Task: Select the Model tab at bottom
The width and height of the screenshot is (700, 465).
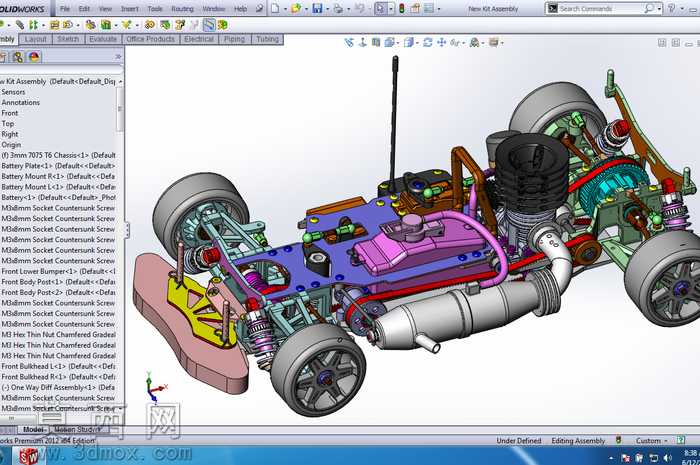Action: pos(33,429)
